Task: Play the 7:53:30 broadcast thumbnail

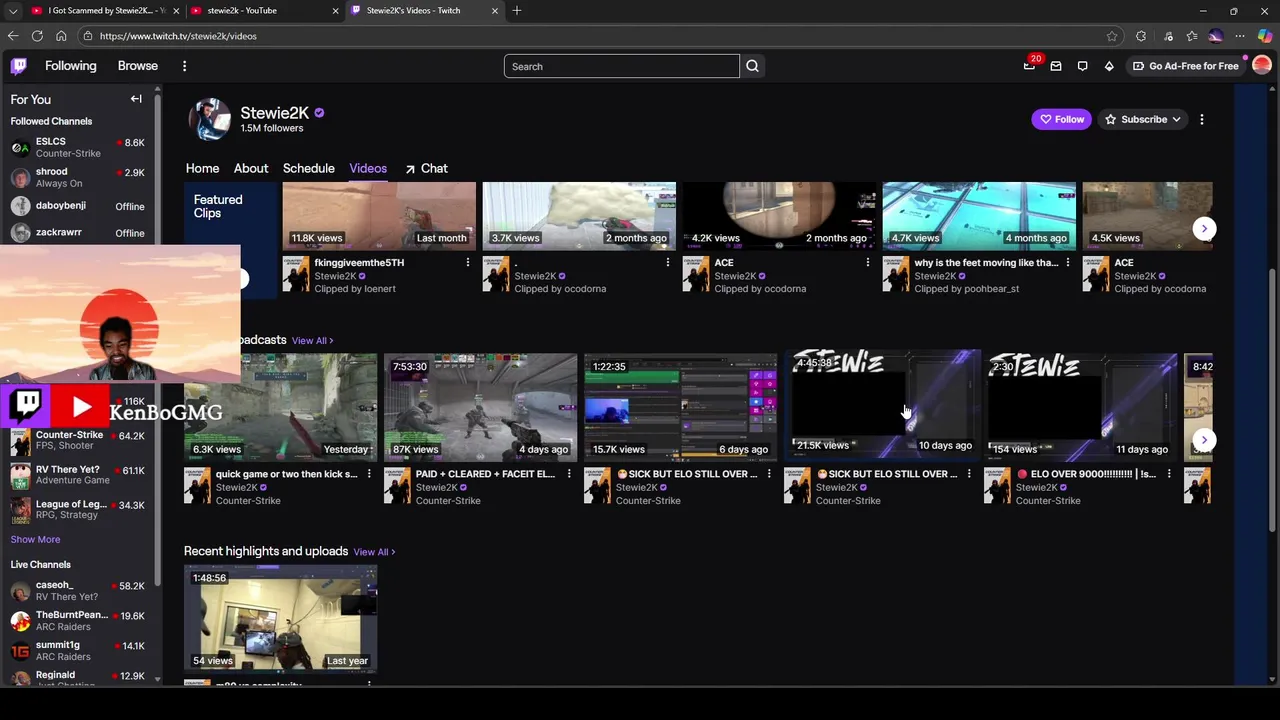Action: point(480,407)
